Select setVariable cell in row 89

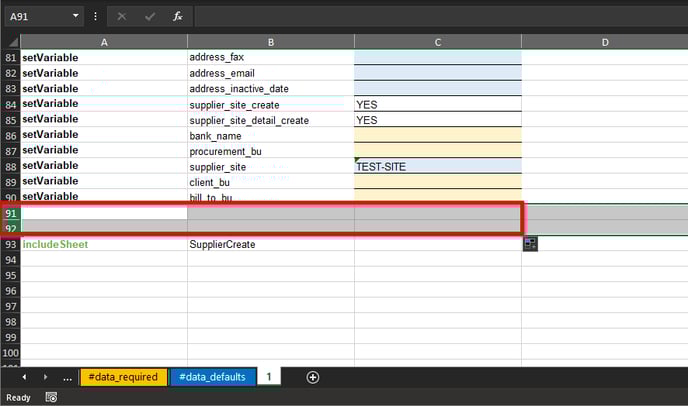pyautogui.click(x=104, y=181)
